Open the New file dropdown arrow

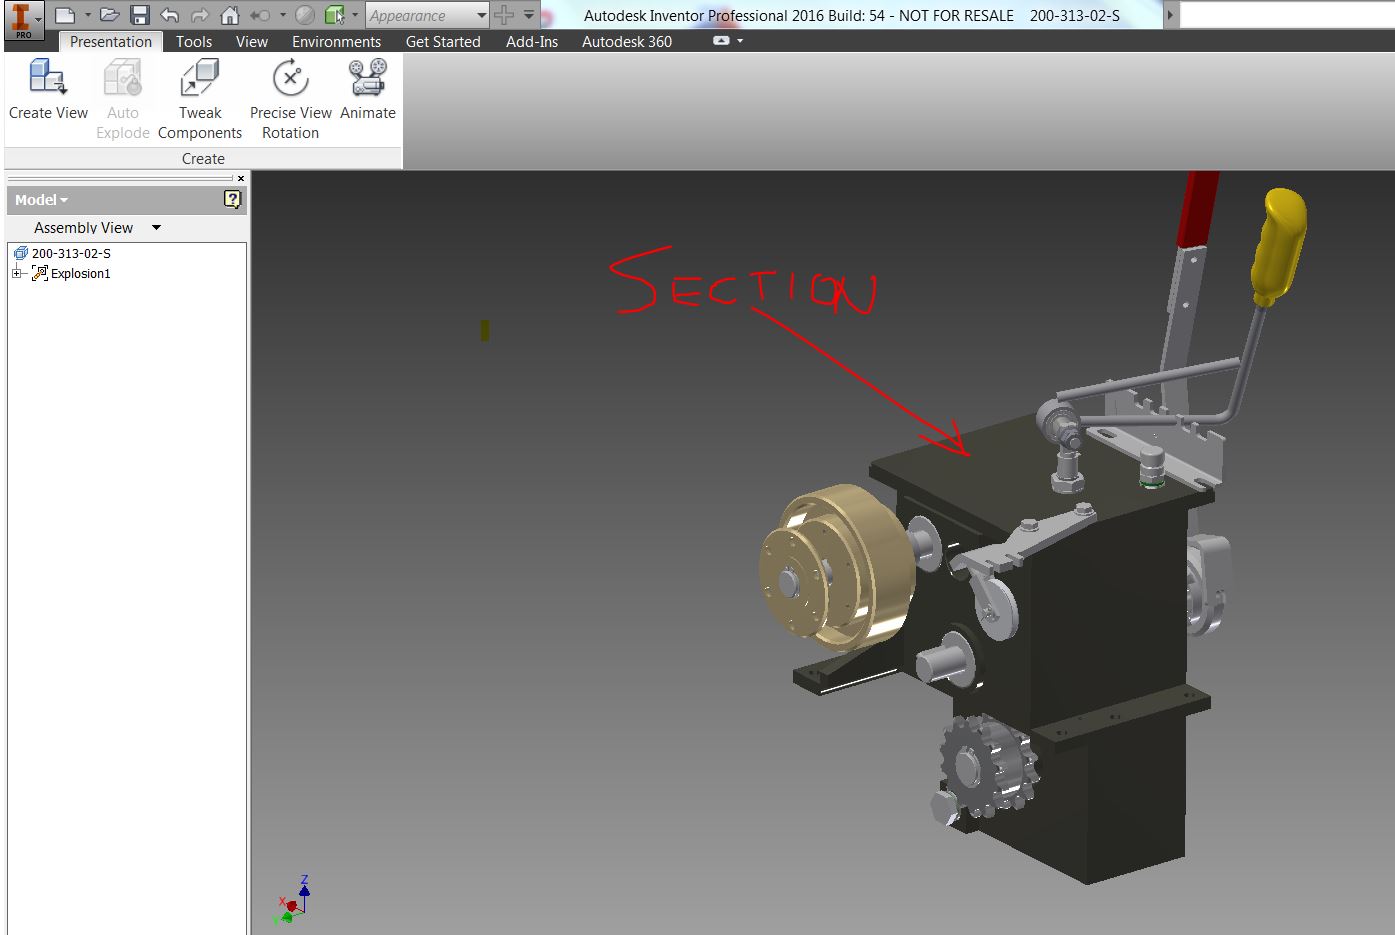(87, 15)
